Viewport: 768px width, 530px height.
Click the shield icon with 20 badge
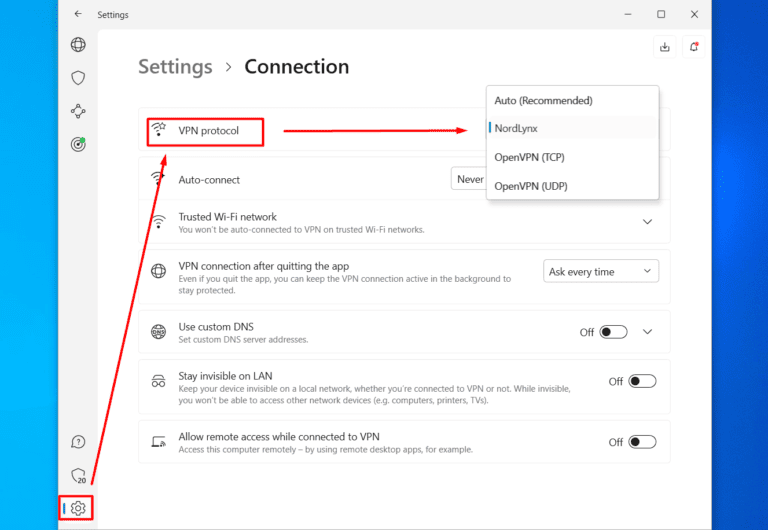pyautogui.click(x=78, y=475)
